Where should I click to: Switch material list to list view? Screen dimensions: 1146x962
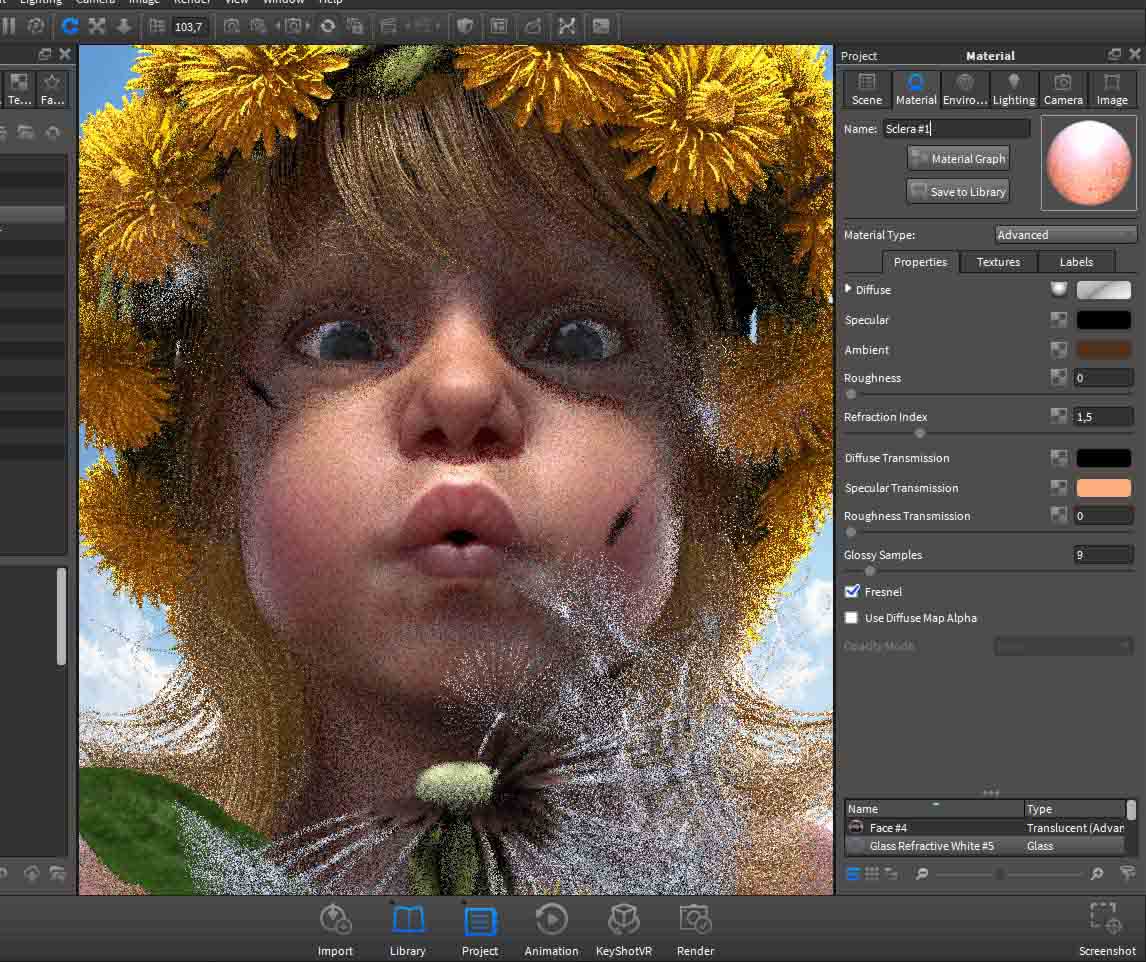[853, 874]
